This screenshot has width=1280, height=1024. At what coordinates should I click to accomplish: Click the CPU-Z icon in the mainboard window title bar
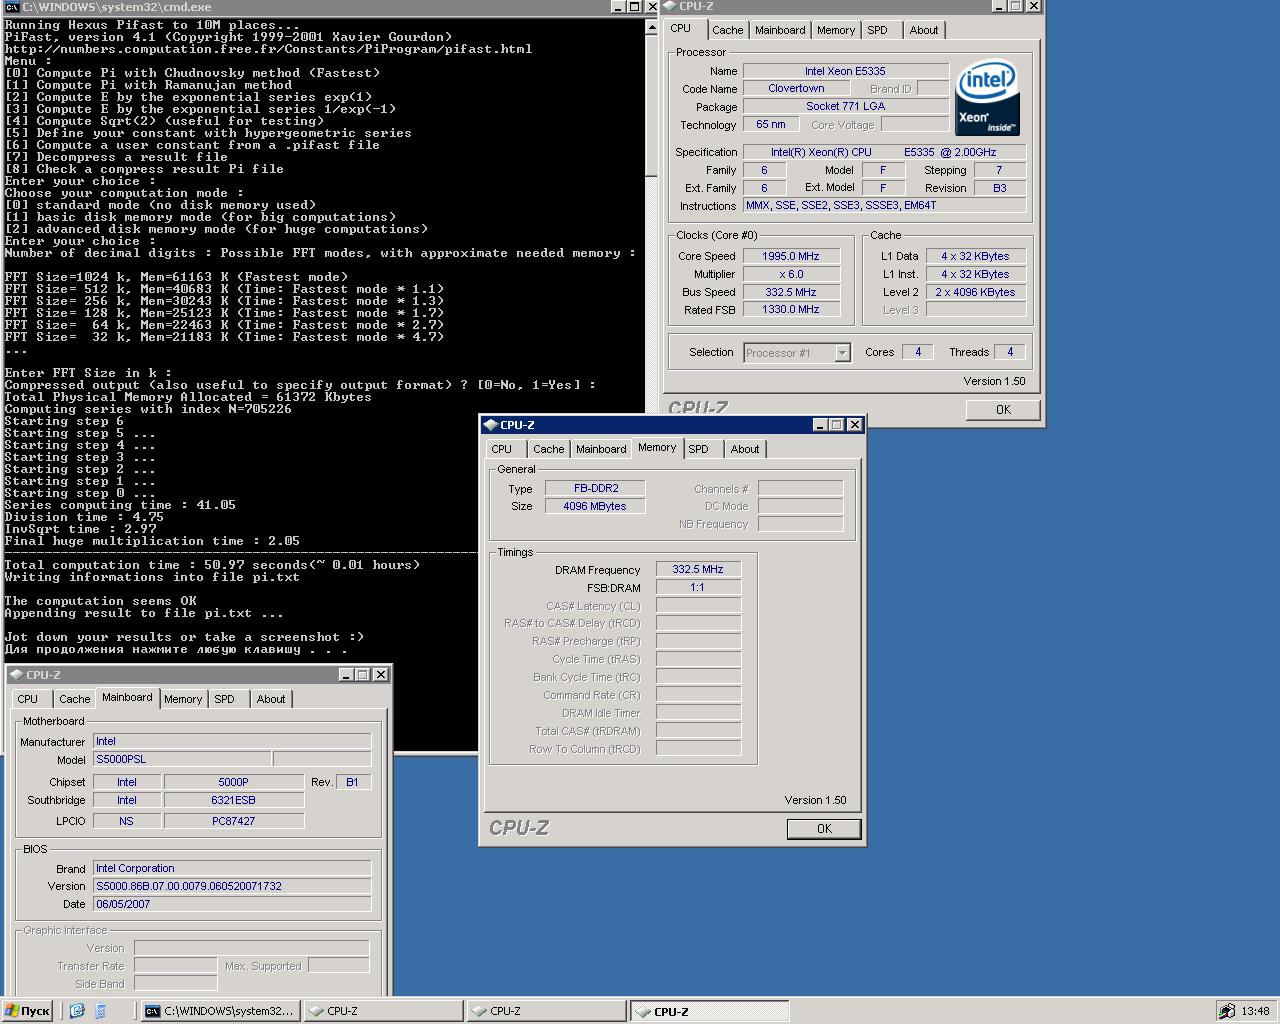[x=17, y=675]
